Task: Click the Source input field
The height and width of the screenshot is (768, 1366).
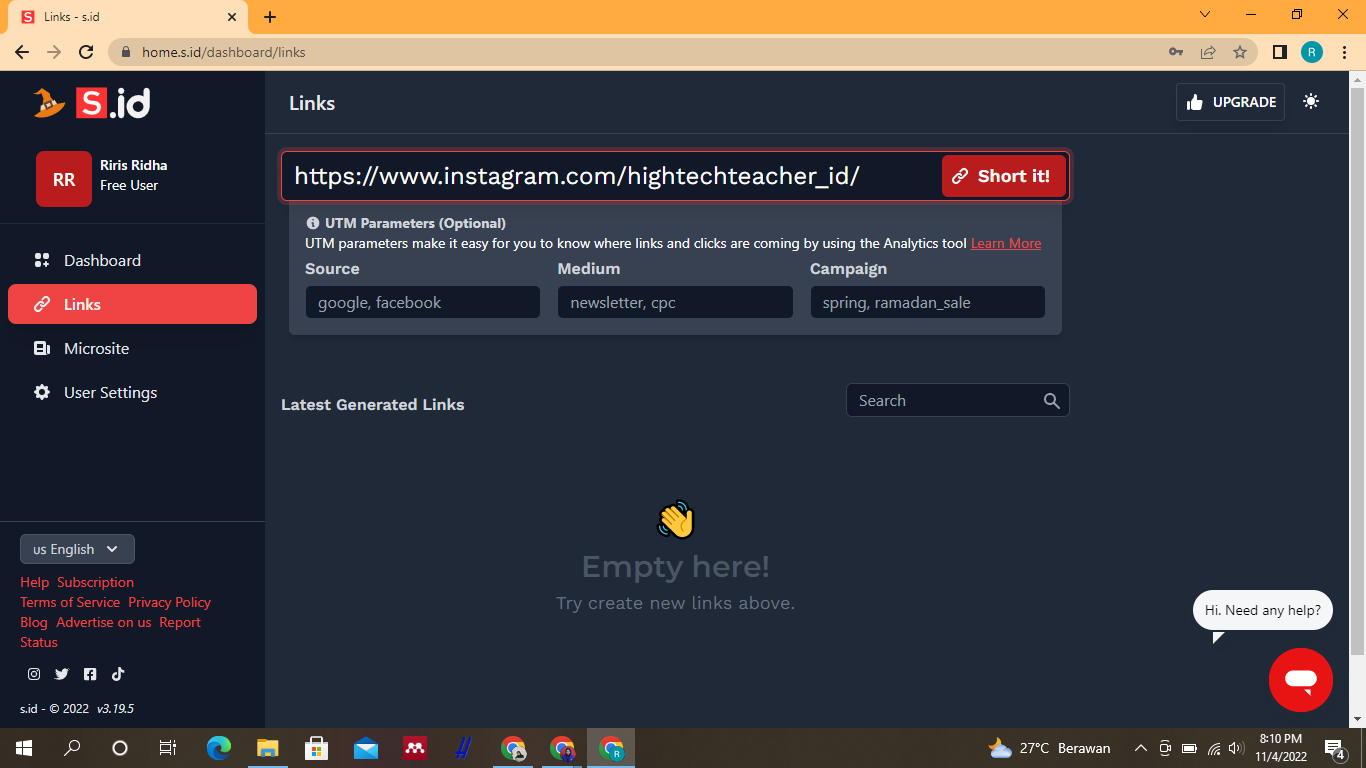Action: tap(422, 302)
